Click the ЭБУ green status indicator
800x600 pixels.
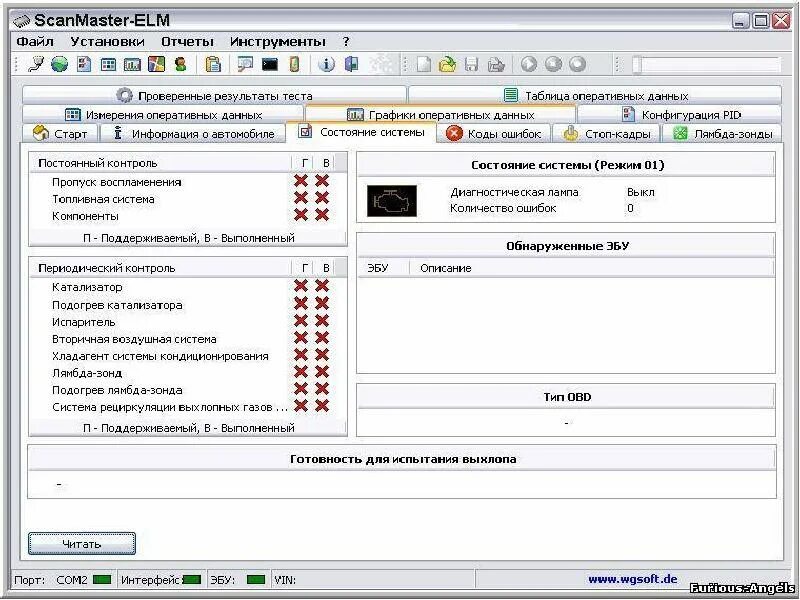click(256, 580)
